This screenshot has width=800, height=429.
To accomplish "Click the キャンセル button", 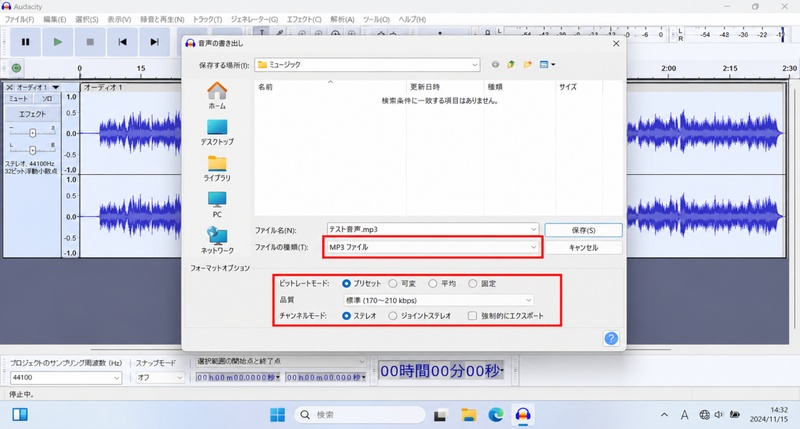I will click(583, 247).
